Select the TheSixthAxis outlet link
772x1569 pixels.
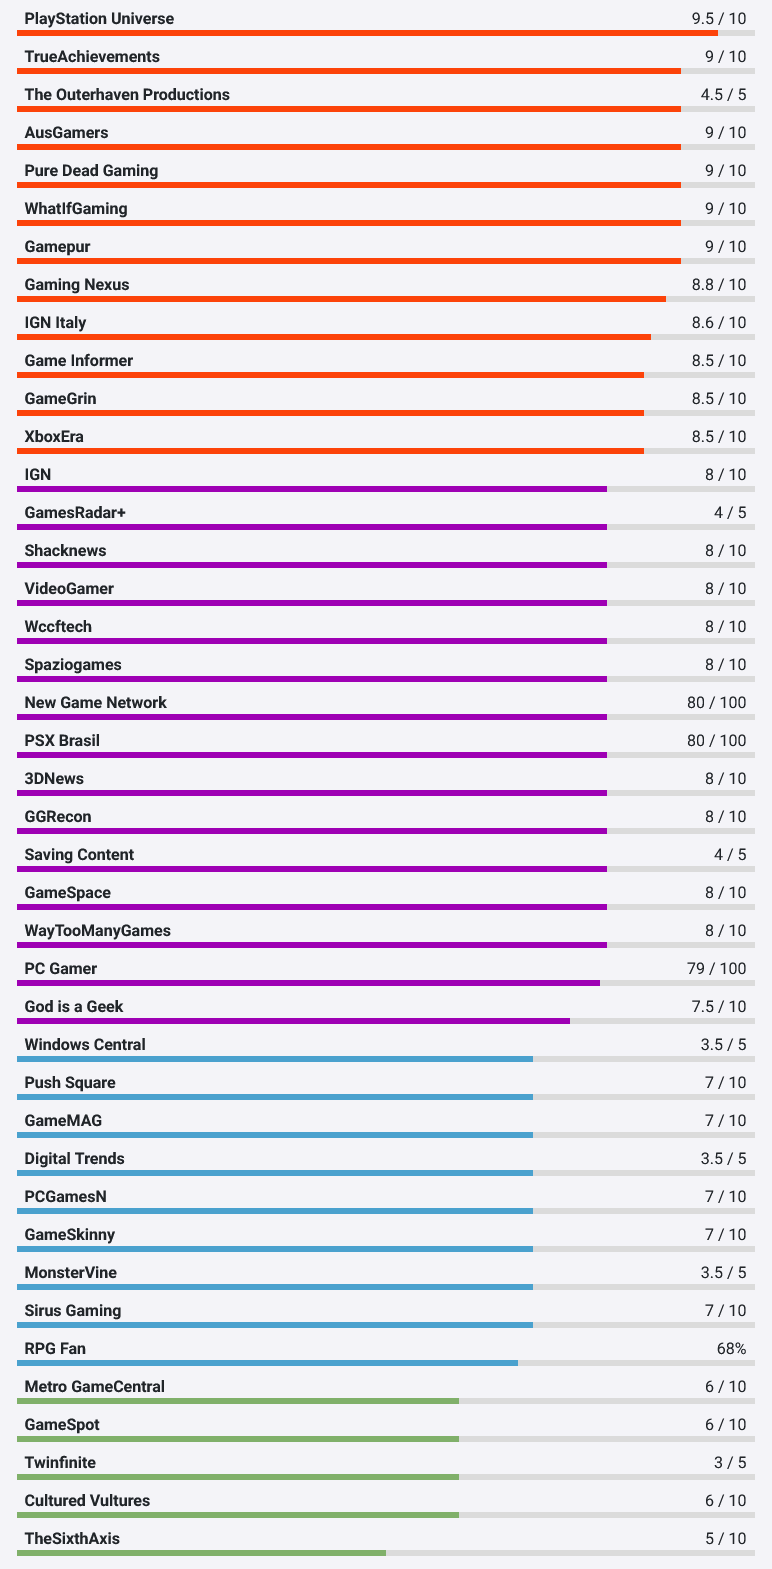72,1539
